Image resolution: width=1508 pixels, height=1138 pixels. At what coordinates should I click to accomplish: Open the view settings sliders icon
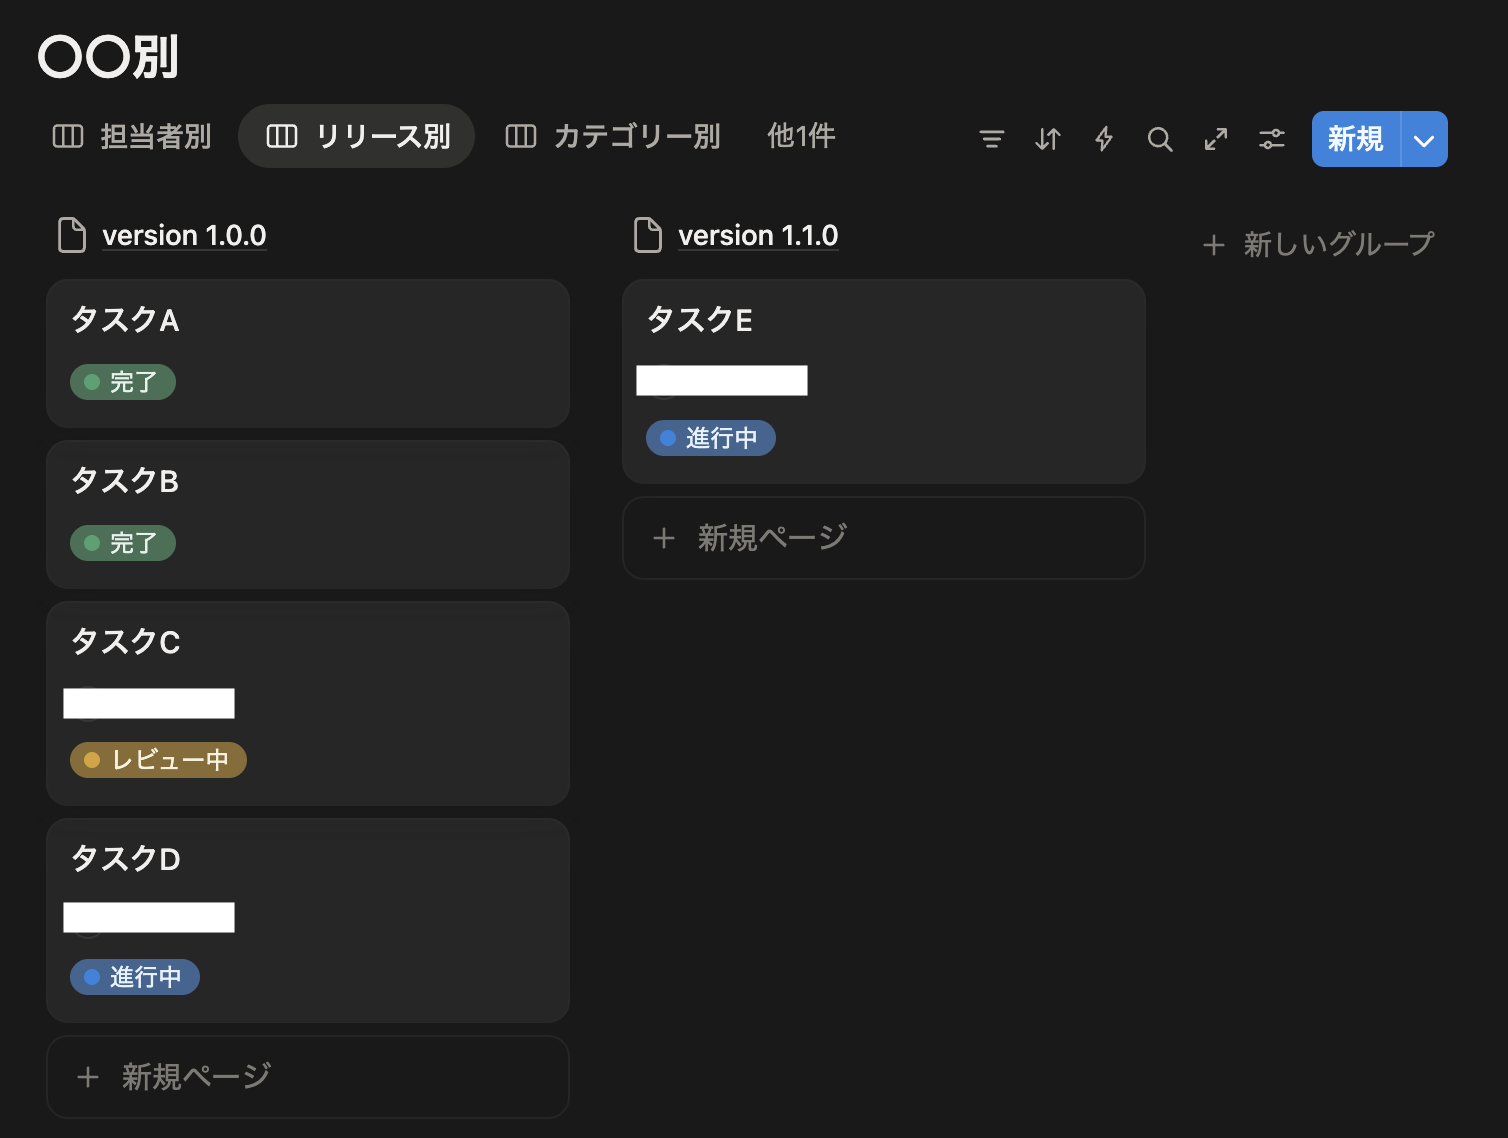coord(1272,139)
